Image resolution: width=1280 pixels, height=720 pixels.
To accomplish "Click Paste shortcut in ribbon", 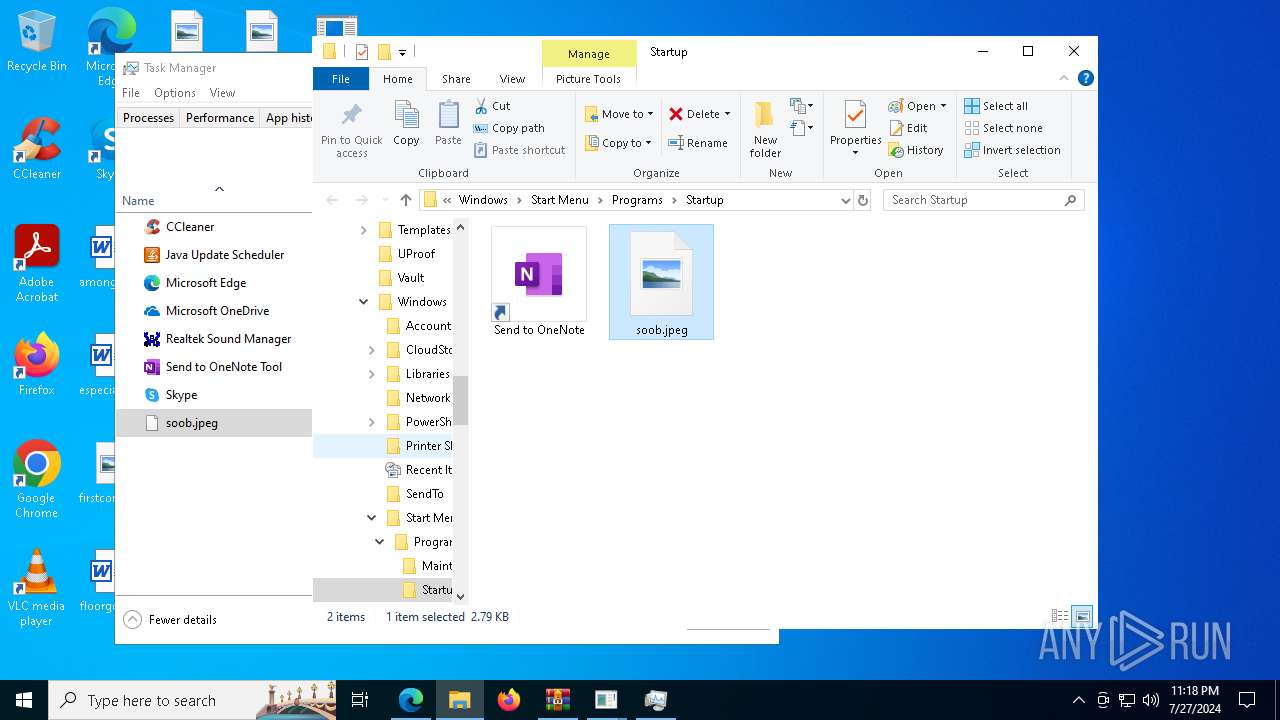I will pos(519,150).
